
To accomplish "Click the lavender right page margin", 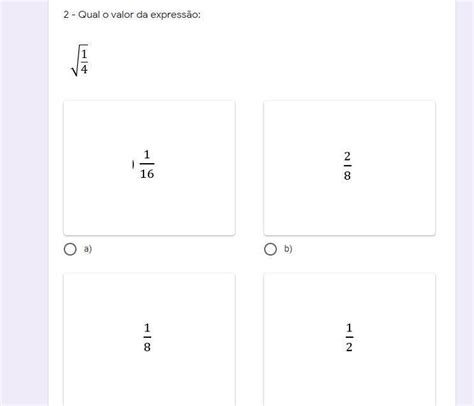I will tap(465, 203).
